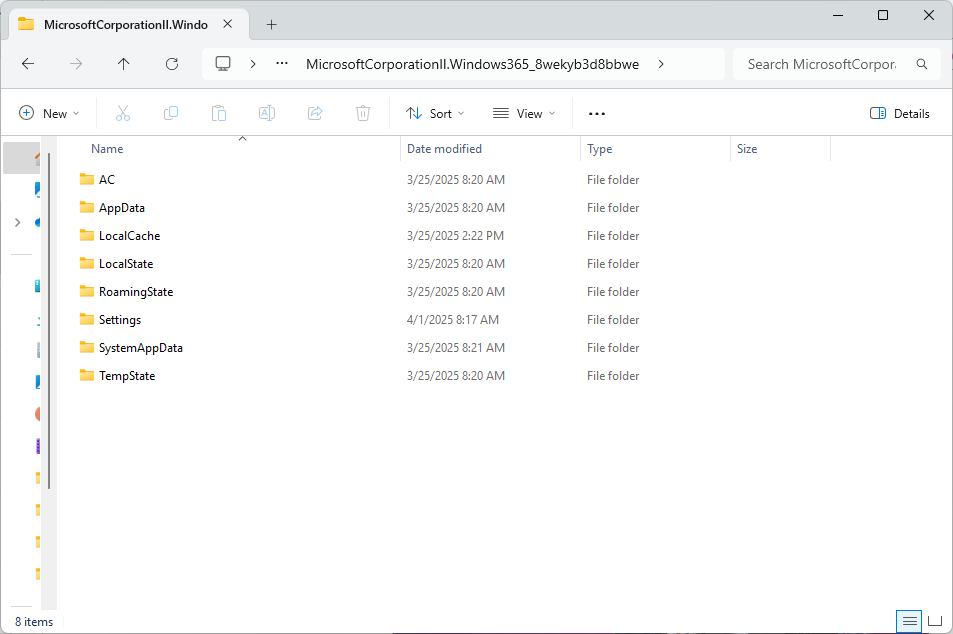
Task: Select the RoamingState folder name
Action: click(136, 292)
